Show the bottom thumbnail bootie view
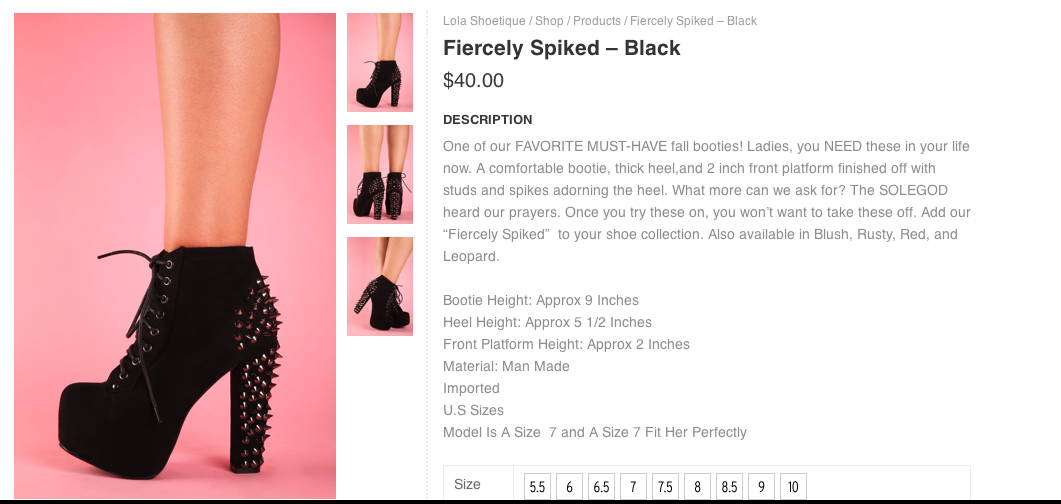 pos(380,286)
